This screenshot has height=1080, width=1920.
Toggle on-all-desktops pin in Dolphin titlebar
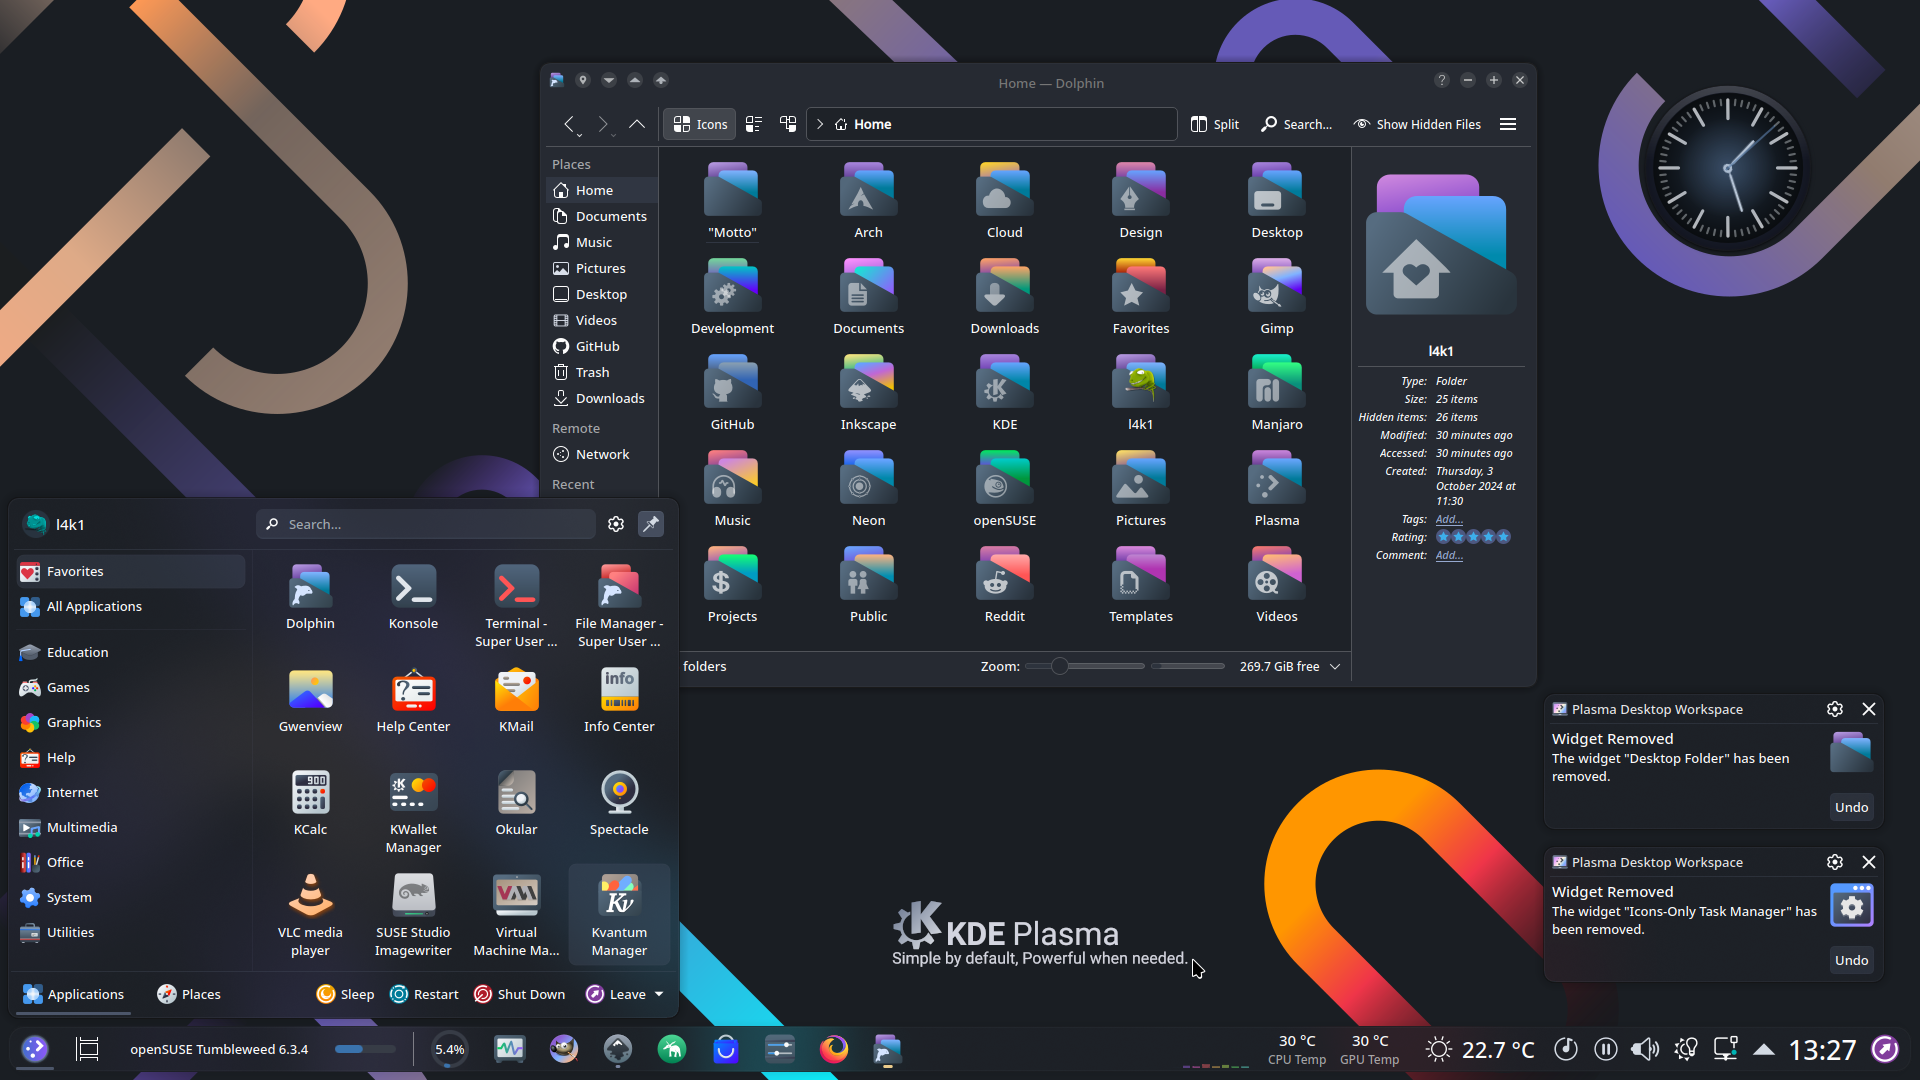tap(583, 80)
